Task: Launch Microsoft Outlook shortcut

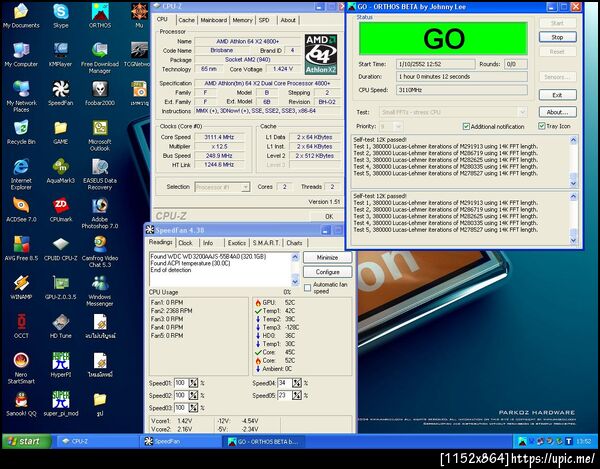Action: [x=100, y=136]
